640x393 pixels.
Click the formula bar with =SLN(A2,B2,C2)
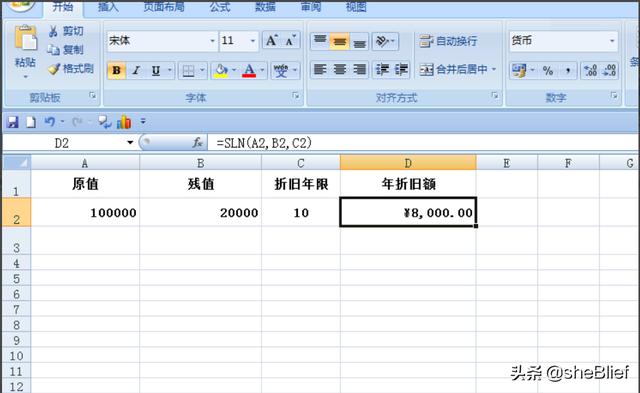click(x=422, y=143)
